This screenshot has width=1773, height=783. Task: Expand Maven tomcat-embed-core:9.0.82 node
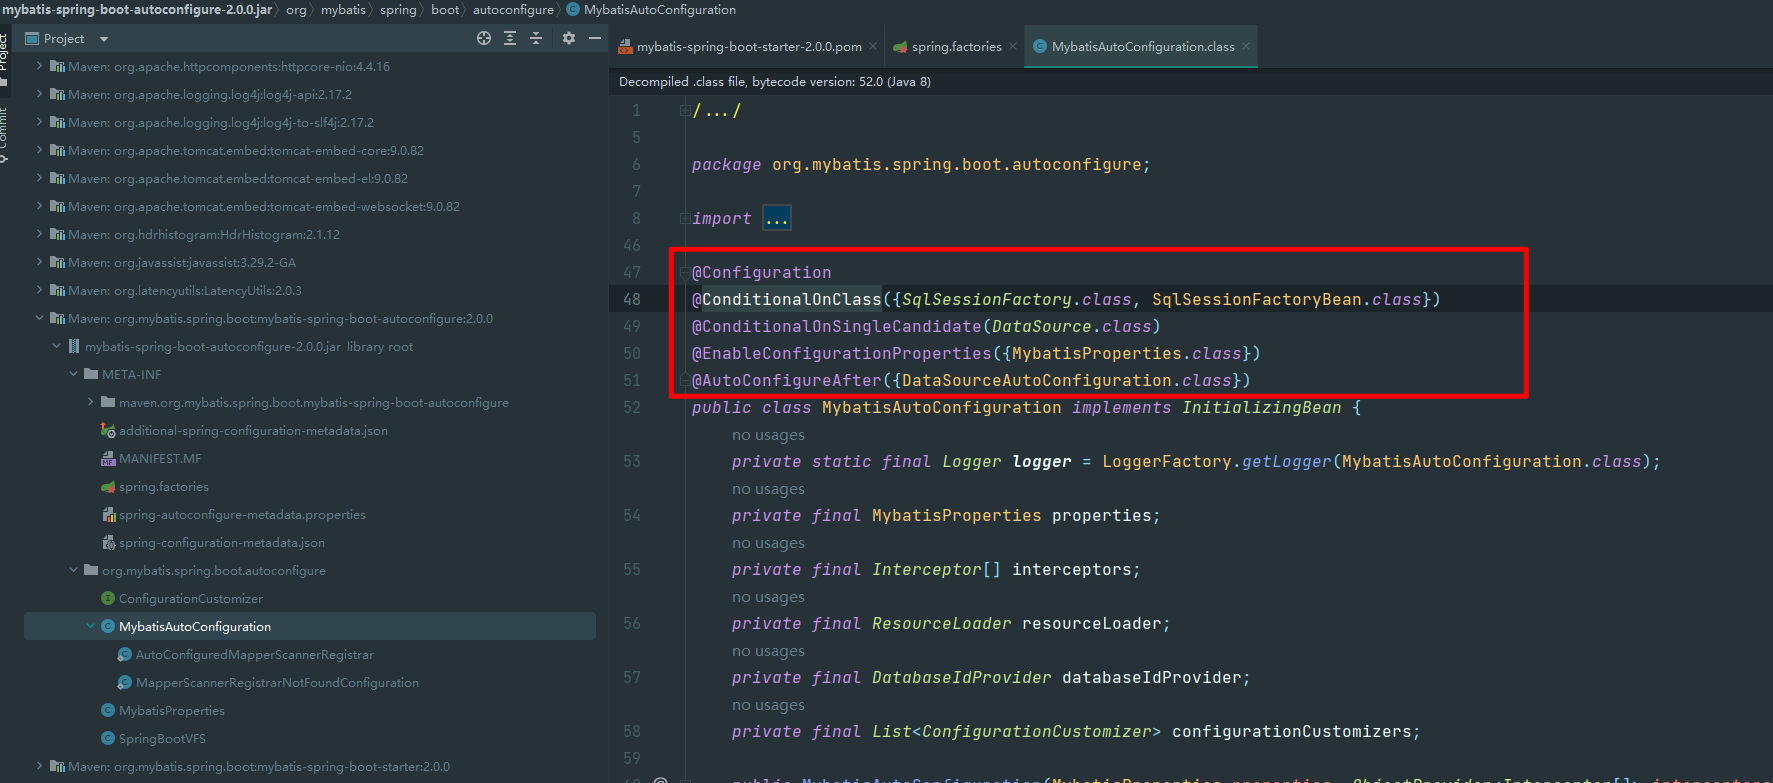[39, 150]
